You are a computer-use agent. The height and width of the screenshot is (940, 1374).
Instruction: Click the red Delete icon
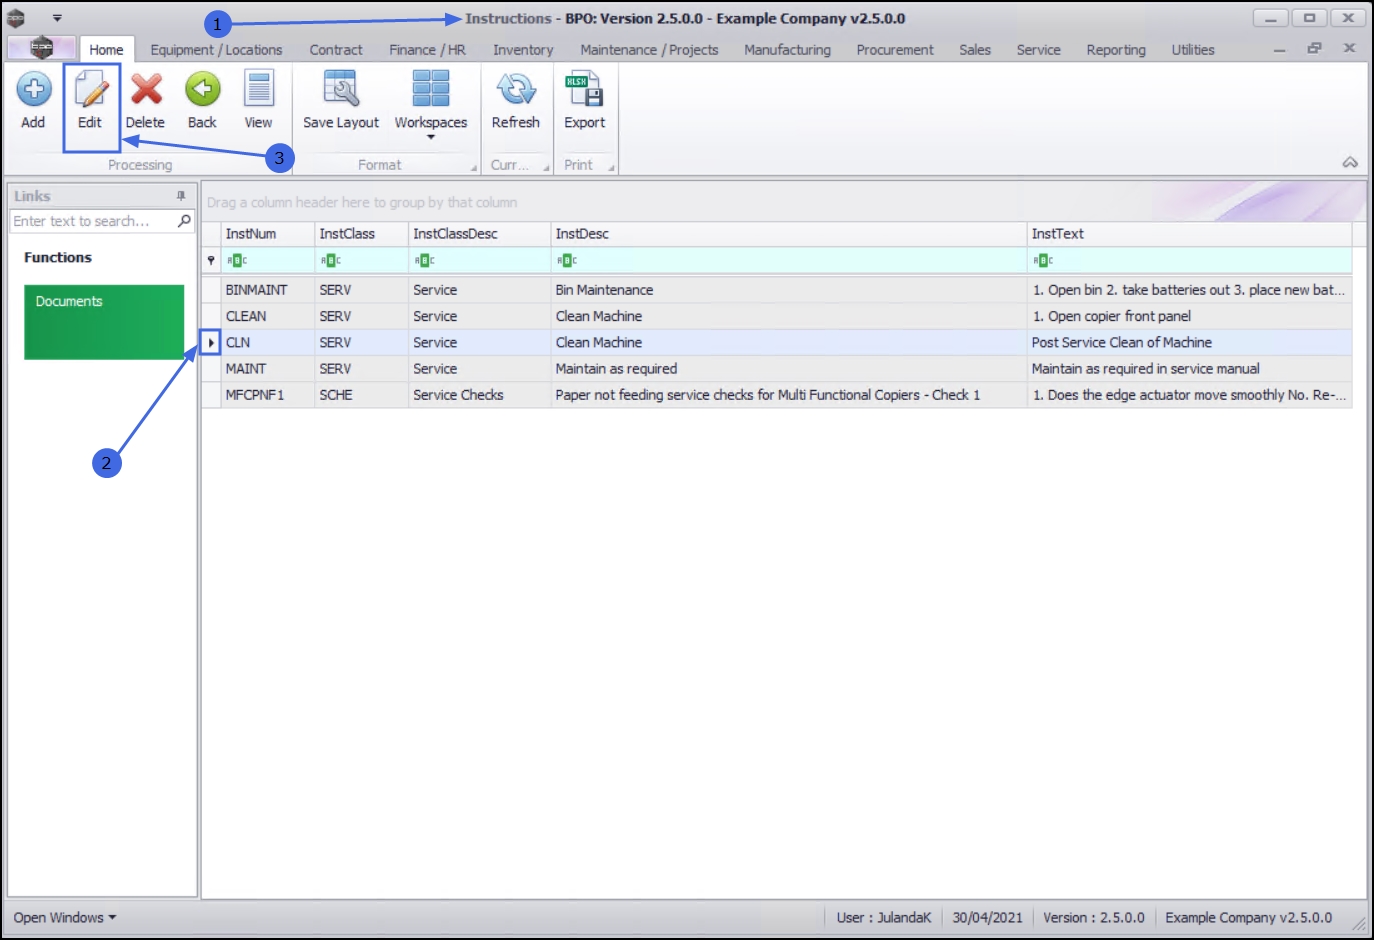(x=146, y=89)
